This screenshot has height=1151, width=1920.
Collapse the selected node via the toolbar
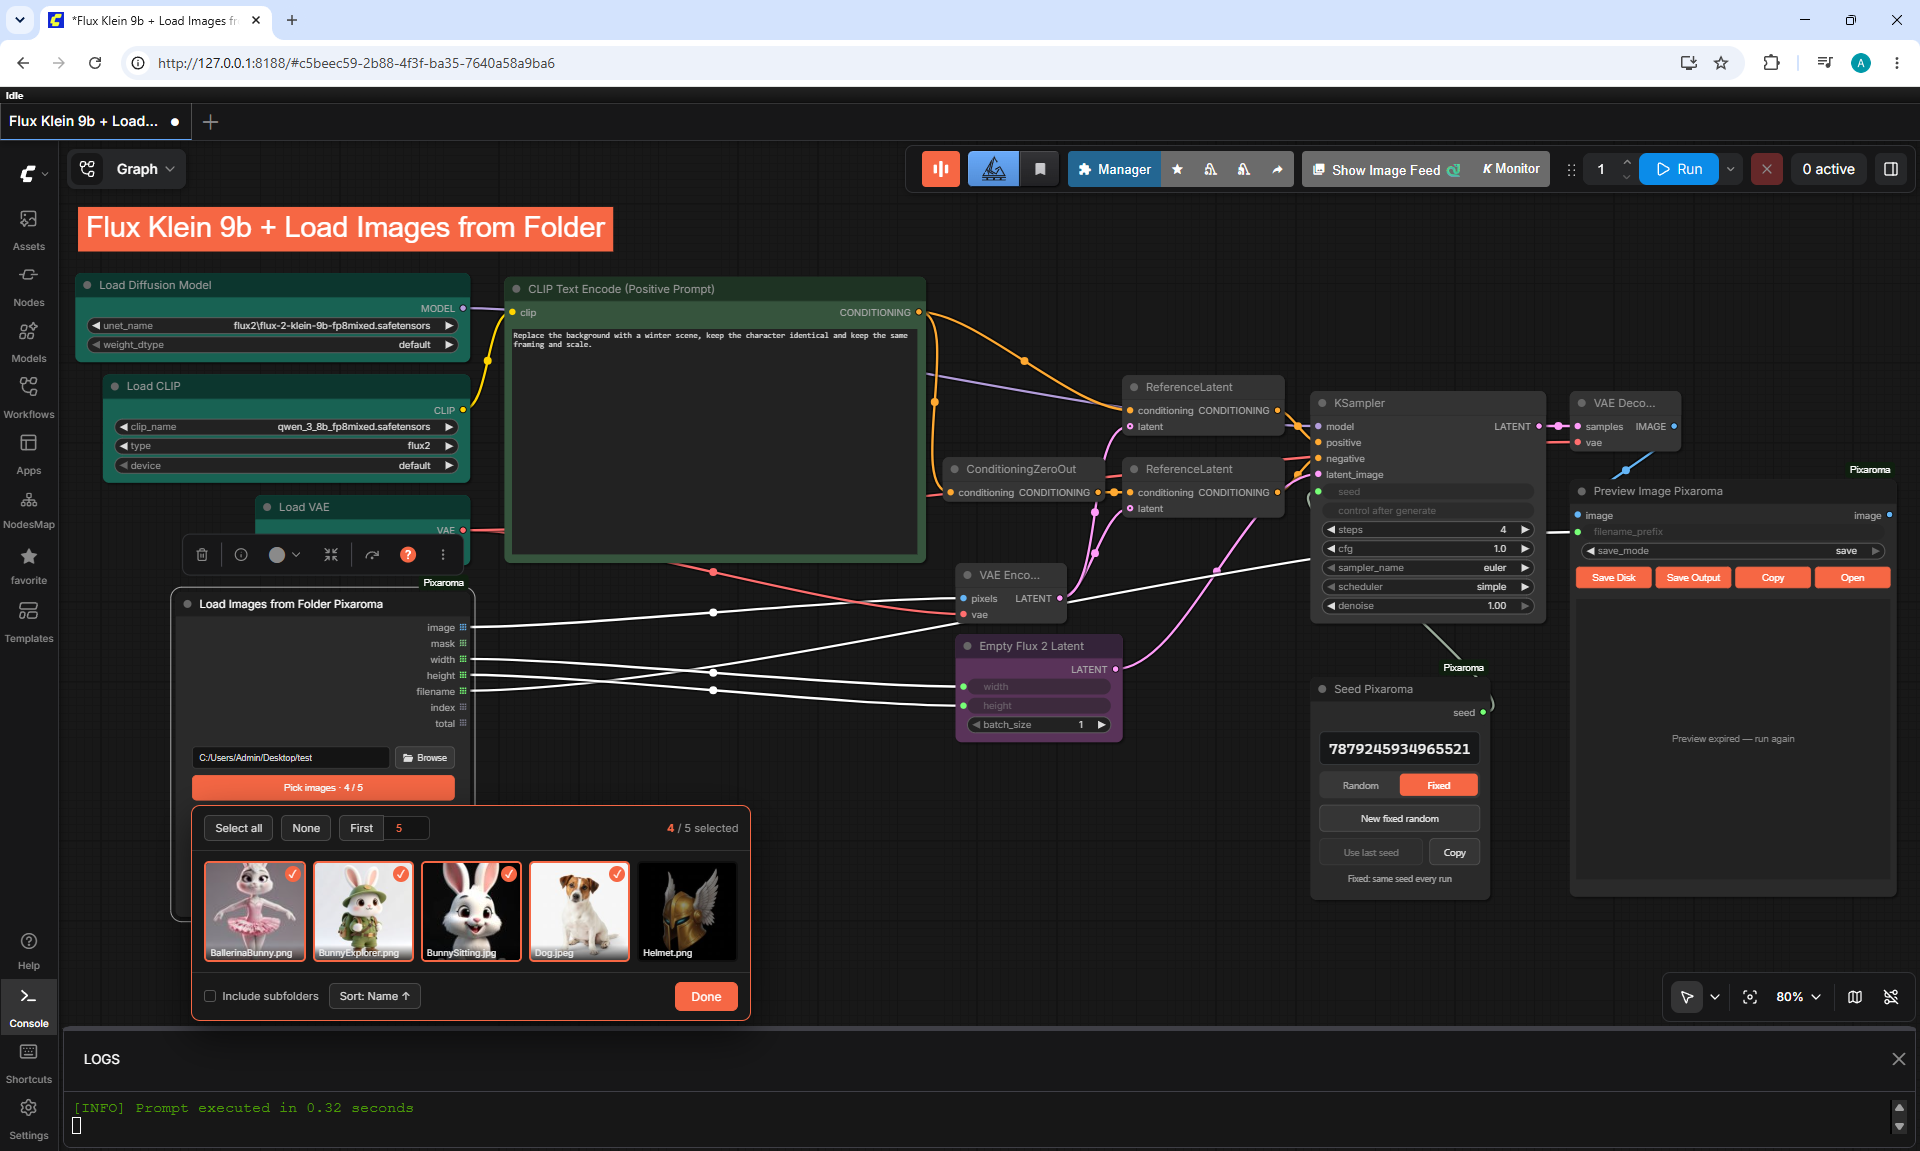pos(331,555)
